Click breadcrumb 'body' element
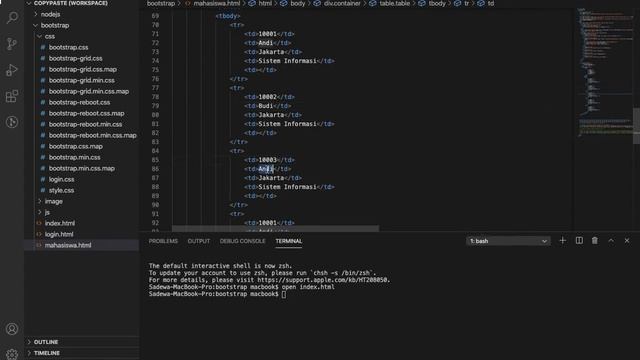The width and height of the screenshot is (640, 360). 298,3
